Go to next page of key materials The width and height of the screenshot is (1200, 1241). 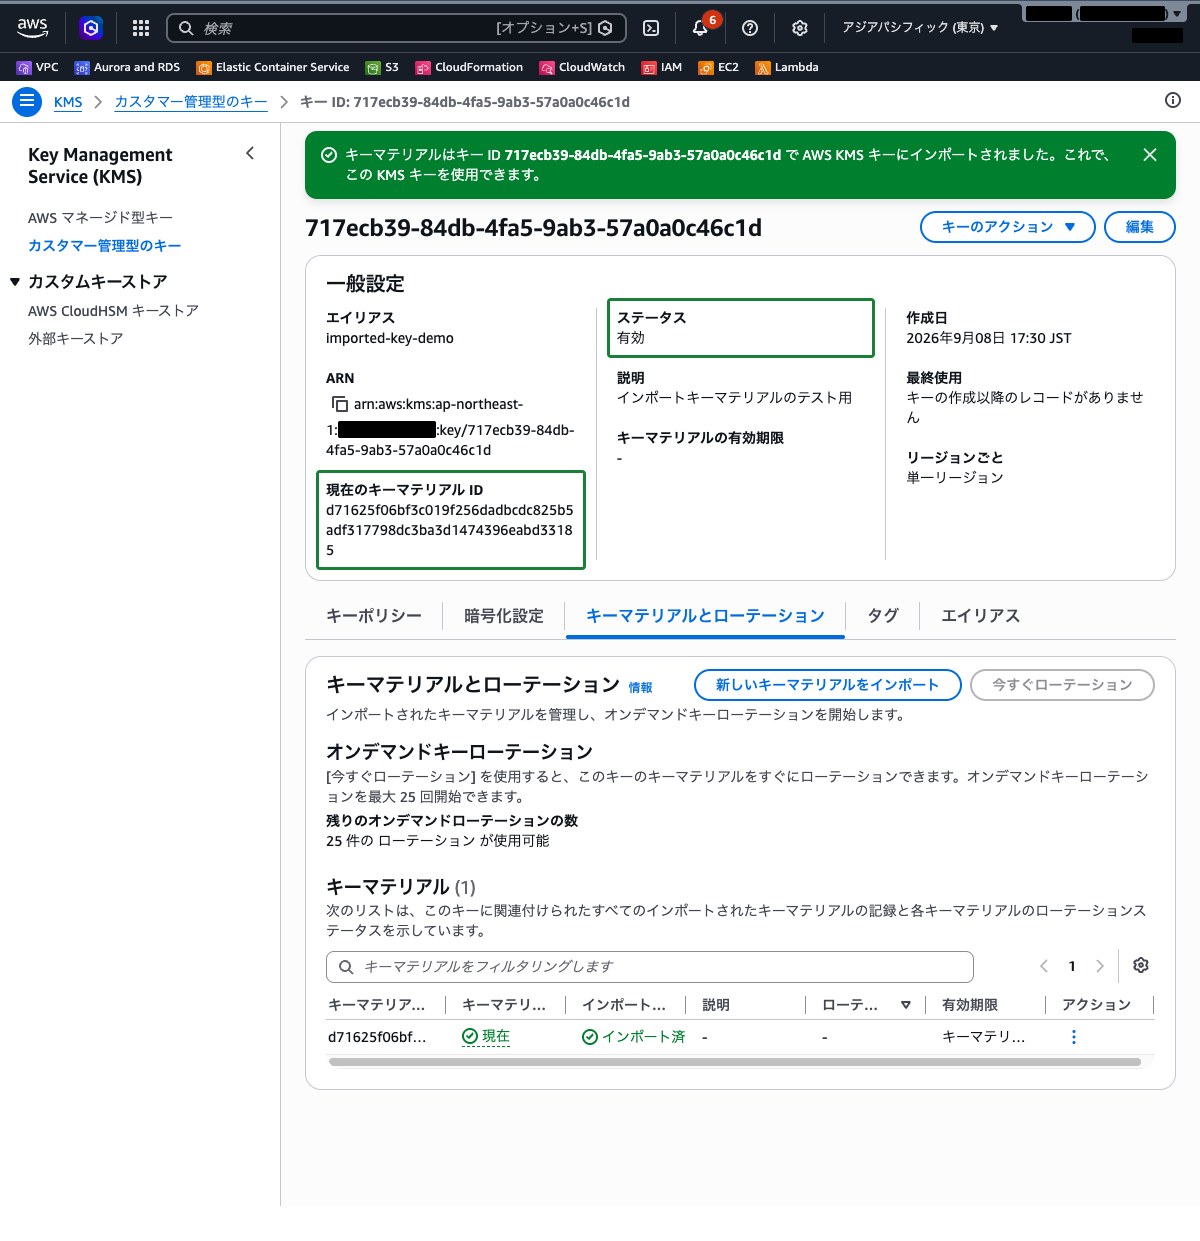(1100, 966)
